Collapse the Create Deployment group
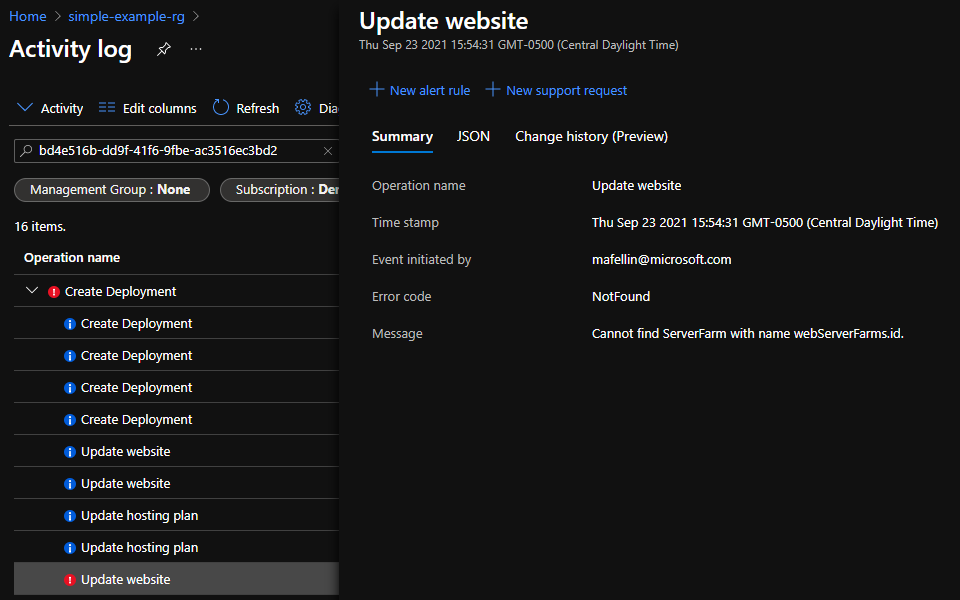960x600 pixels. click(x=29, y=290)
